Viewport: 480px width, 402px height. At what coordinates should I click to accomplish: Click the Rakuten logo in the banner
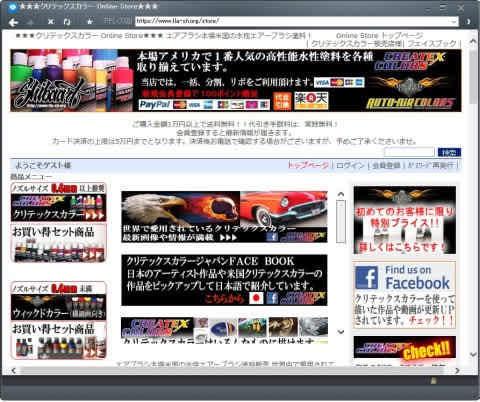[x=311, y=101]
